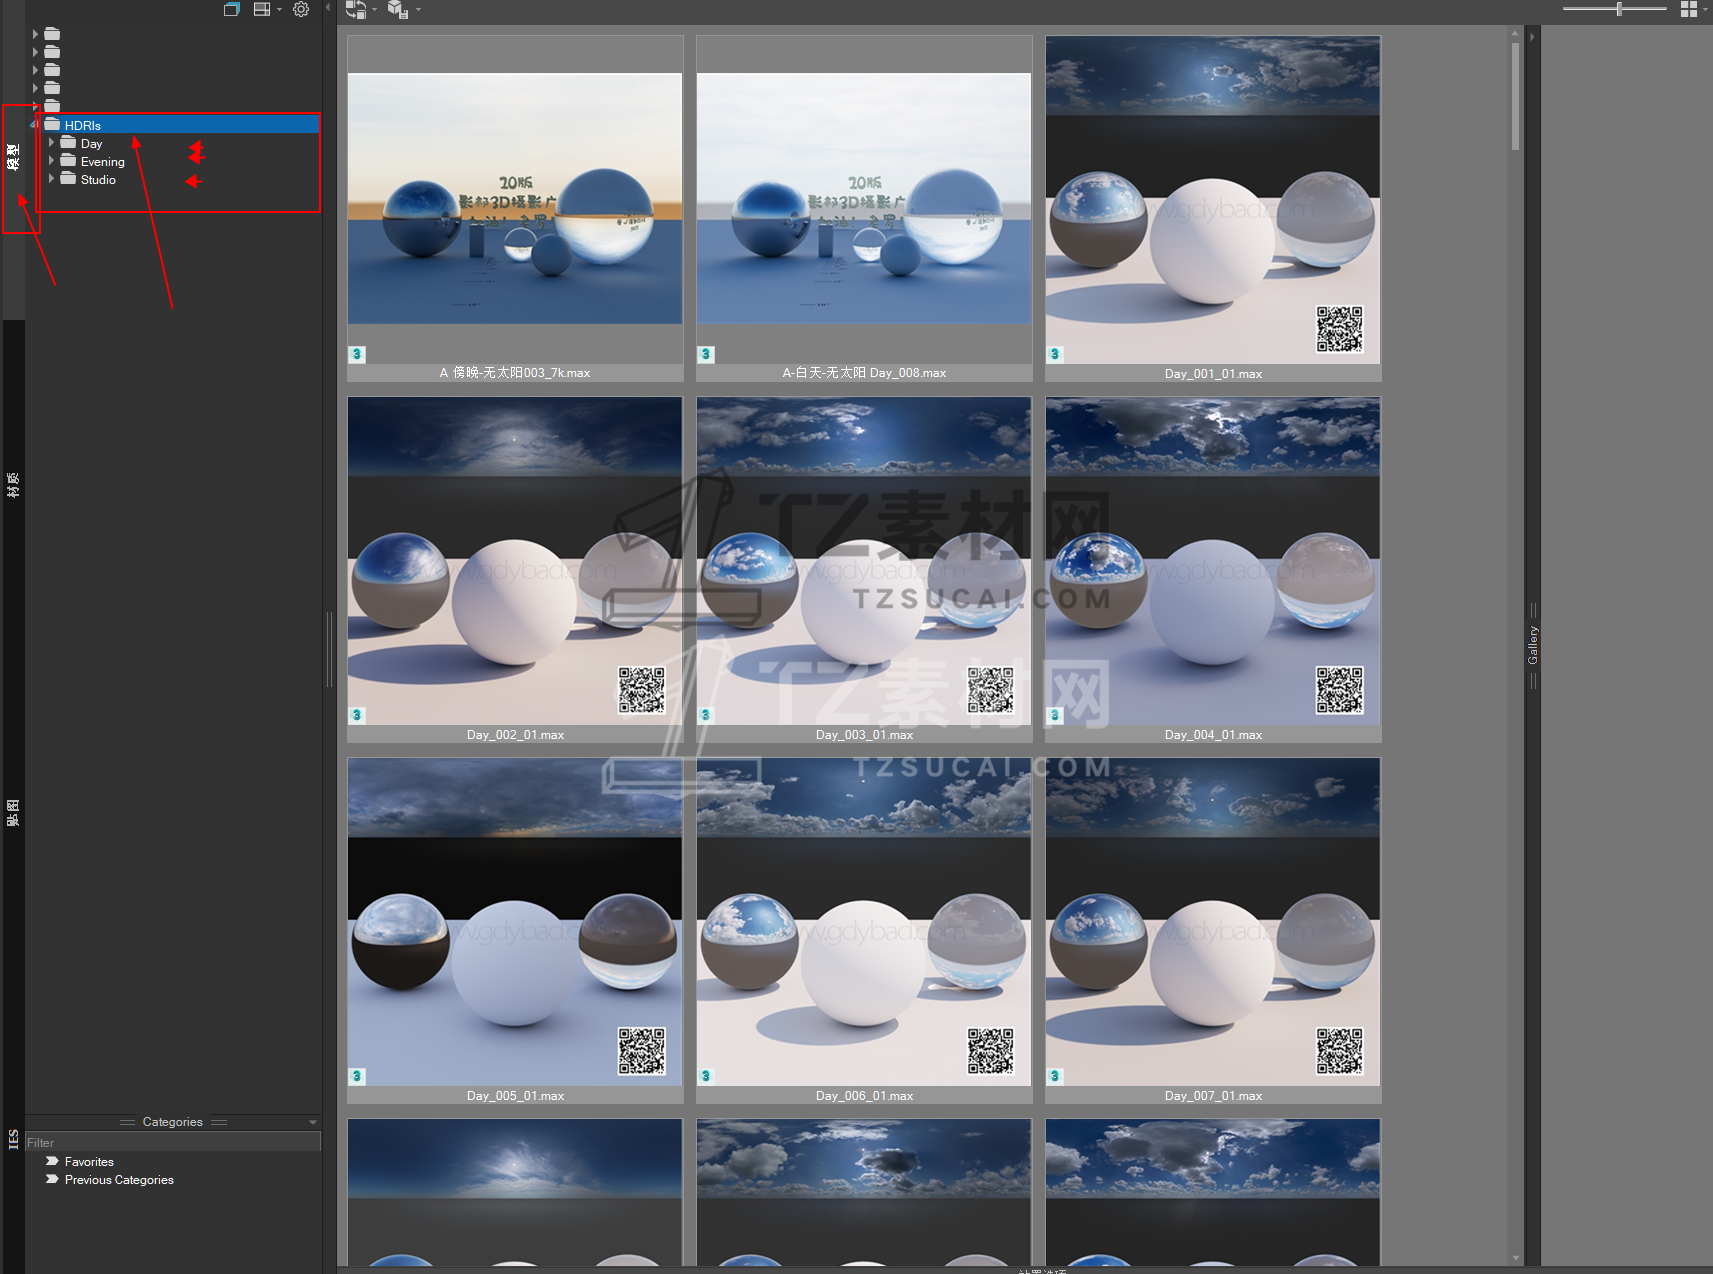Adjust the thumbnail size slider

(x=1615, y=9)
